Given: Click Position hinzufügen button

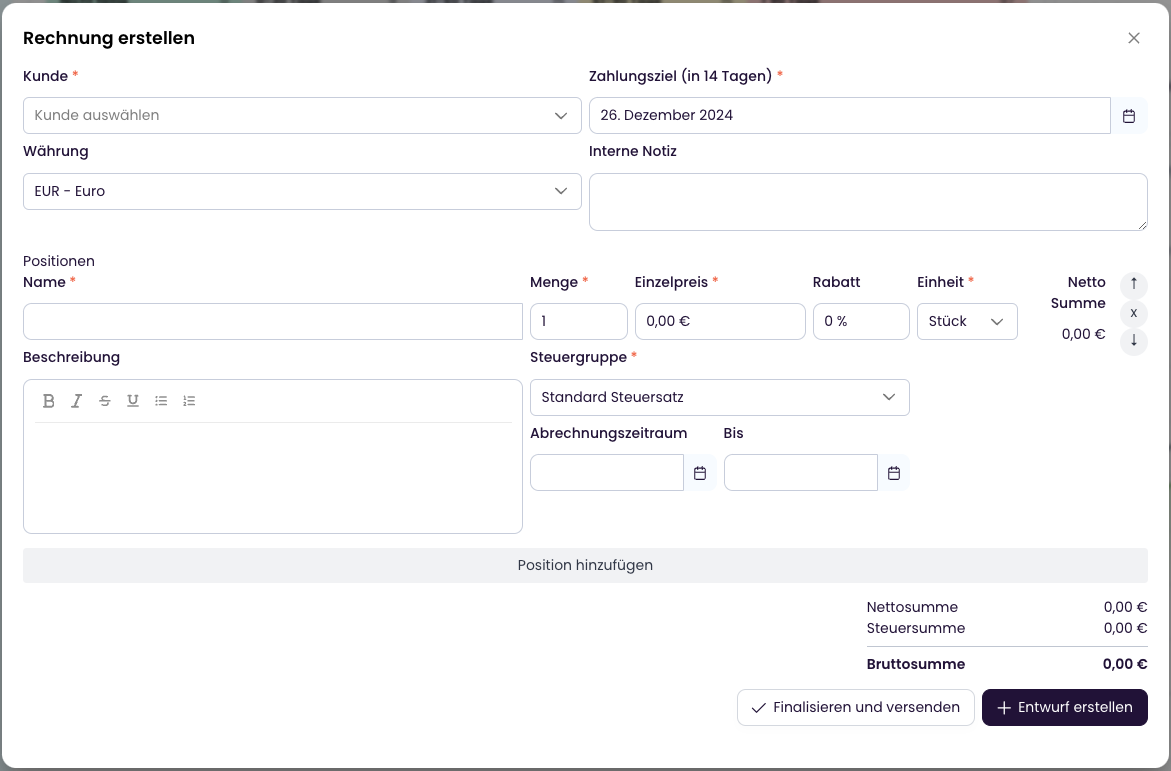Looking at the screenshot, I should click(586, 566).
